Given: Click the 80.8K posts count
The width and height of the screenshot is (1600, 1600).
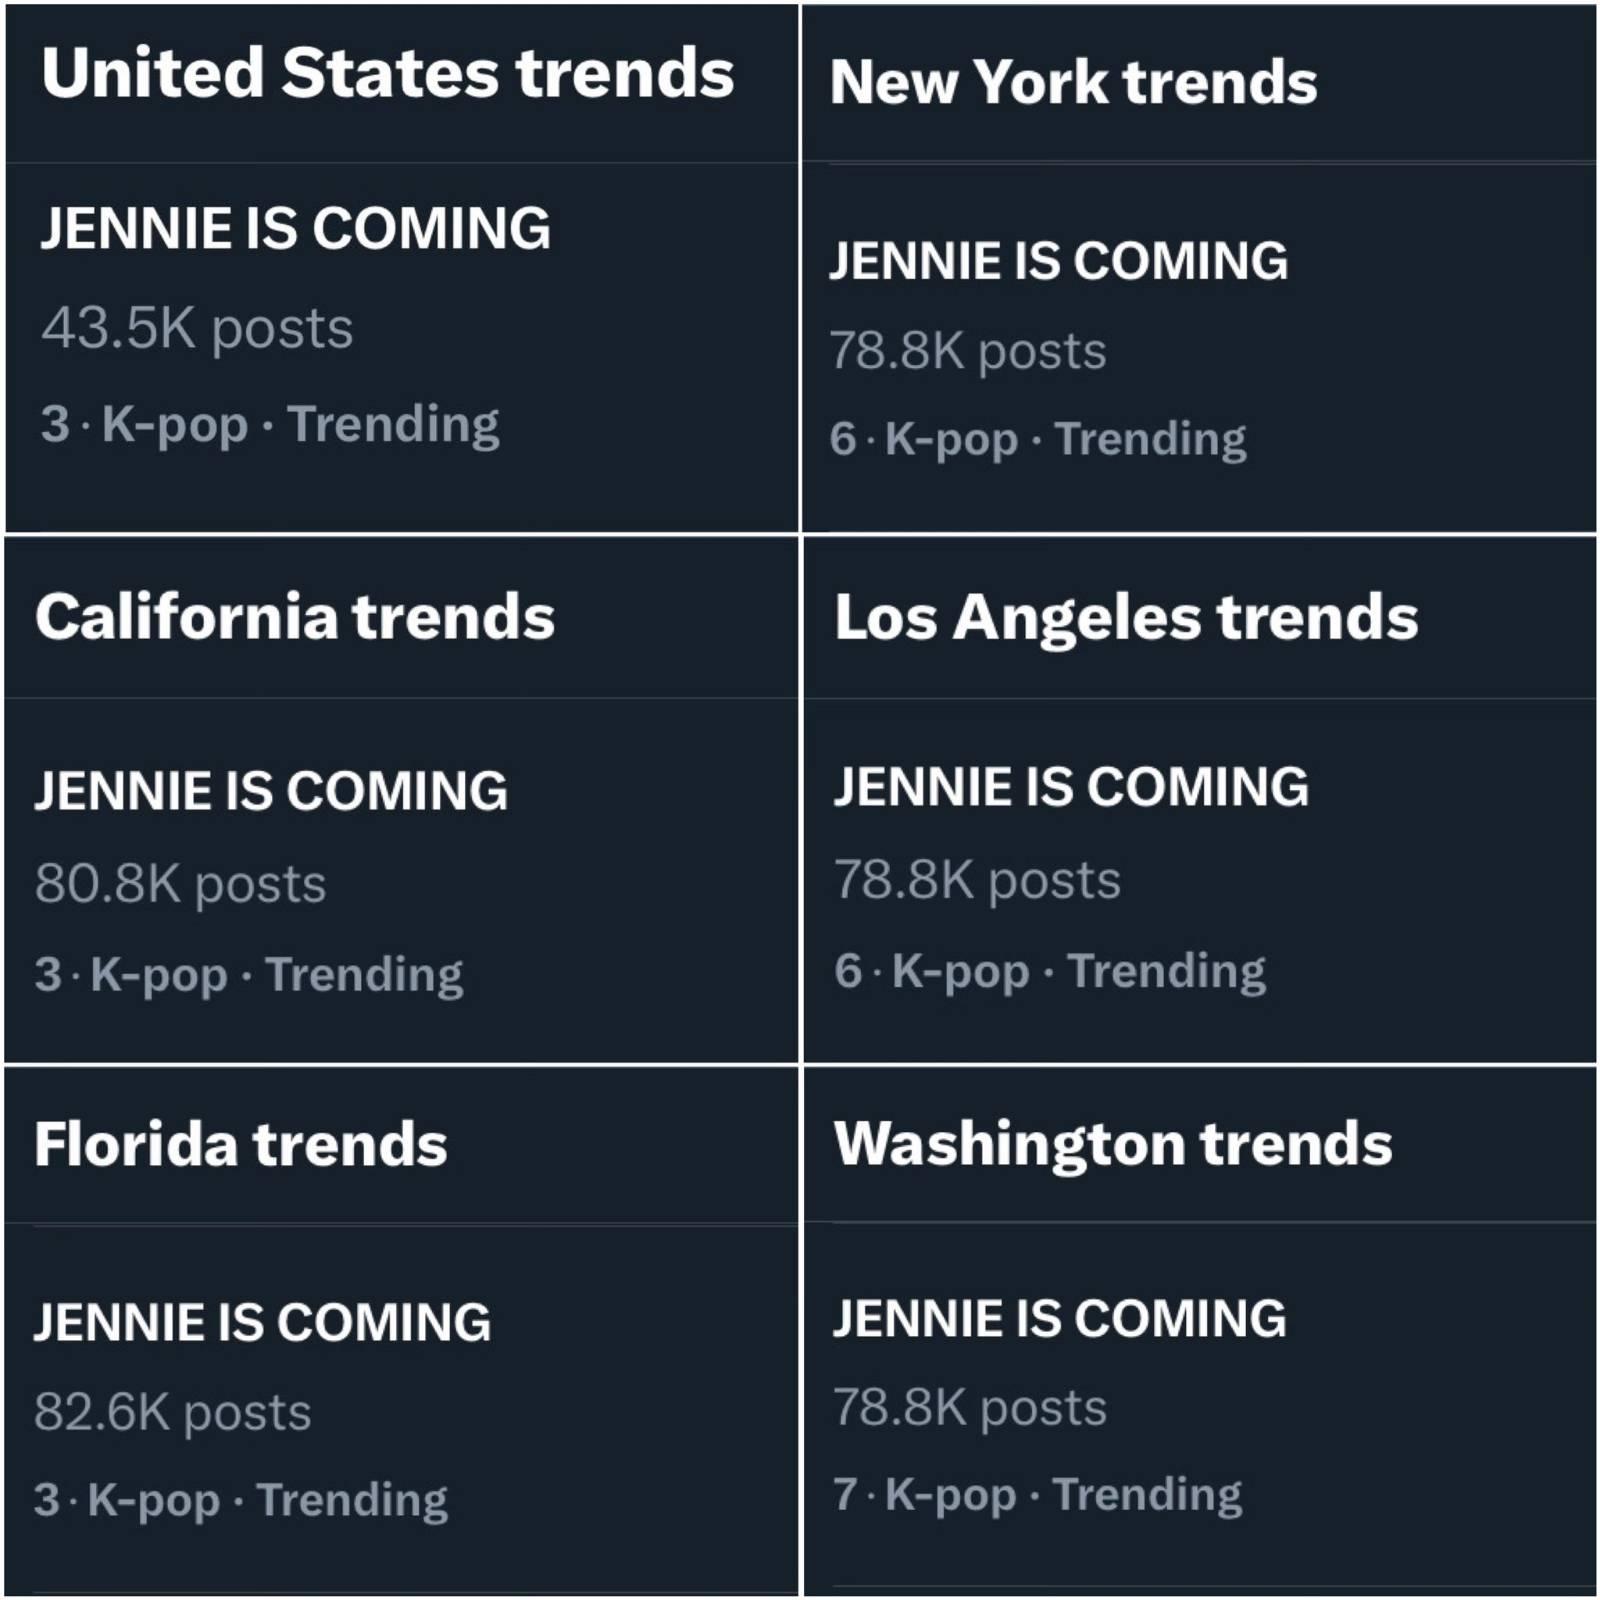Looking at the screenshot, I should pyautogui.click(x=180, y=884).
